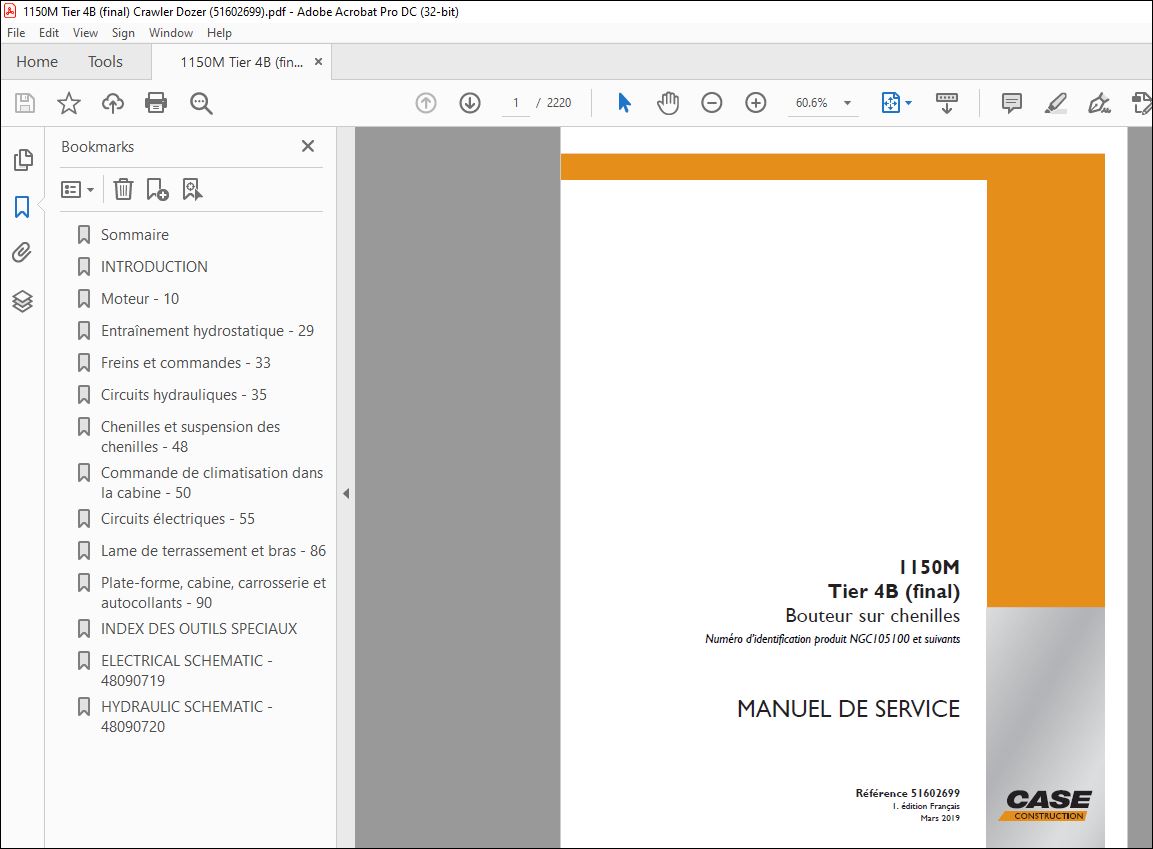Select the Highlight text pen
1153x849 pixels.
tap(1055, 103)
